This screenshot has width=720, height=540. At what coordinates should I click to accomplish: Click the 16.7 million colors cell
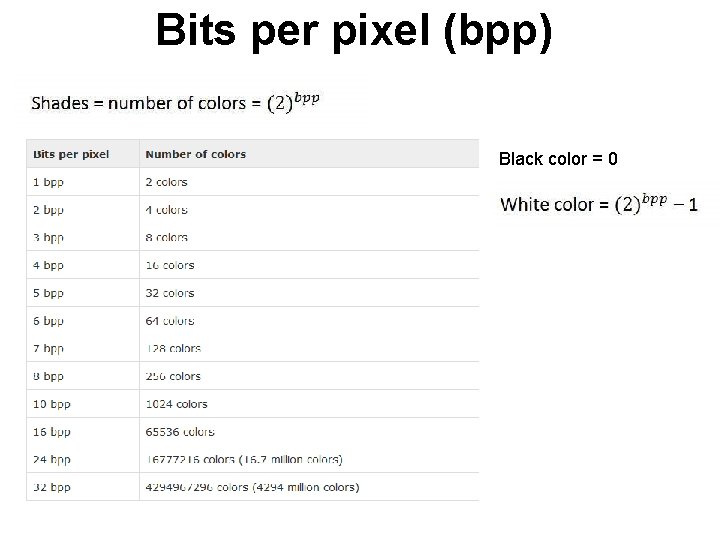click(x=243, y=459)
